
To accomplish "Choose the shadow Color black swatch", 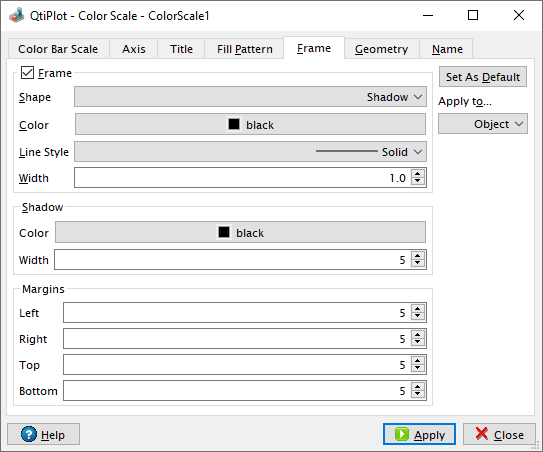I will click(x=240, y=232).
